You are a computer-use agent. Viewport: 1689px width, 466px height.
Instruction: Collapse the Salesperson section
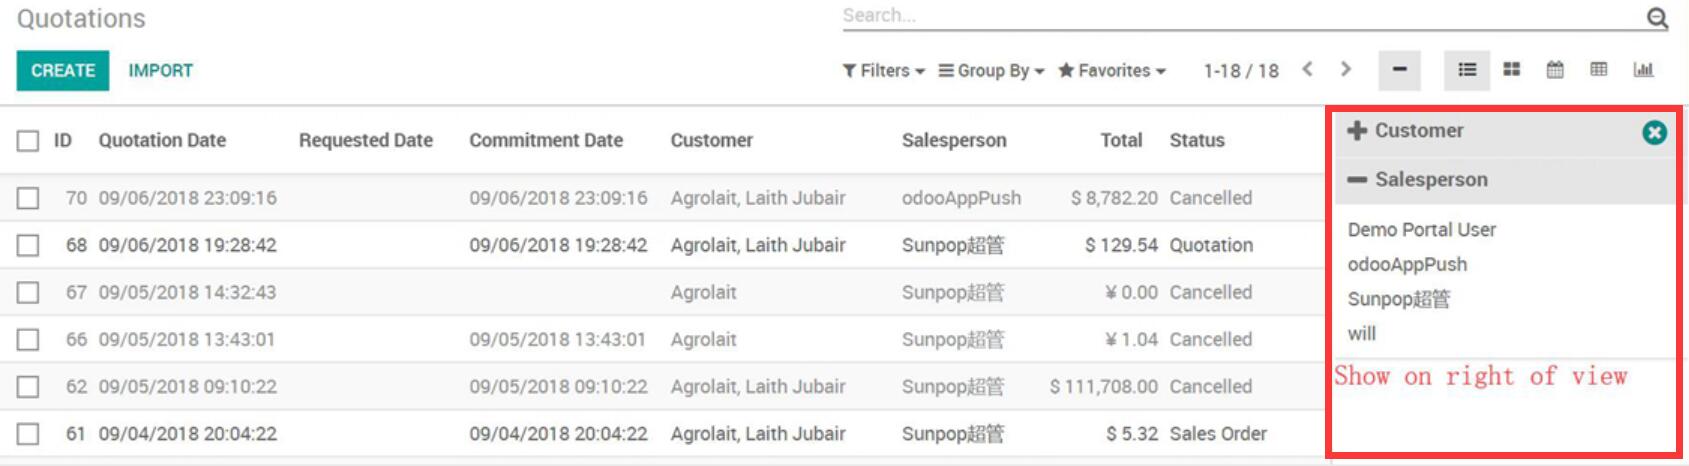click(1357, 180)
